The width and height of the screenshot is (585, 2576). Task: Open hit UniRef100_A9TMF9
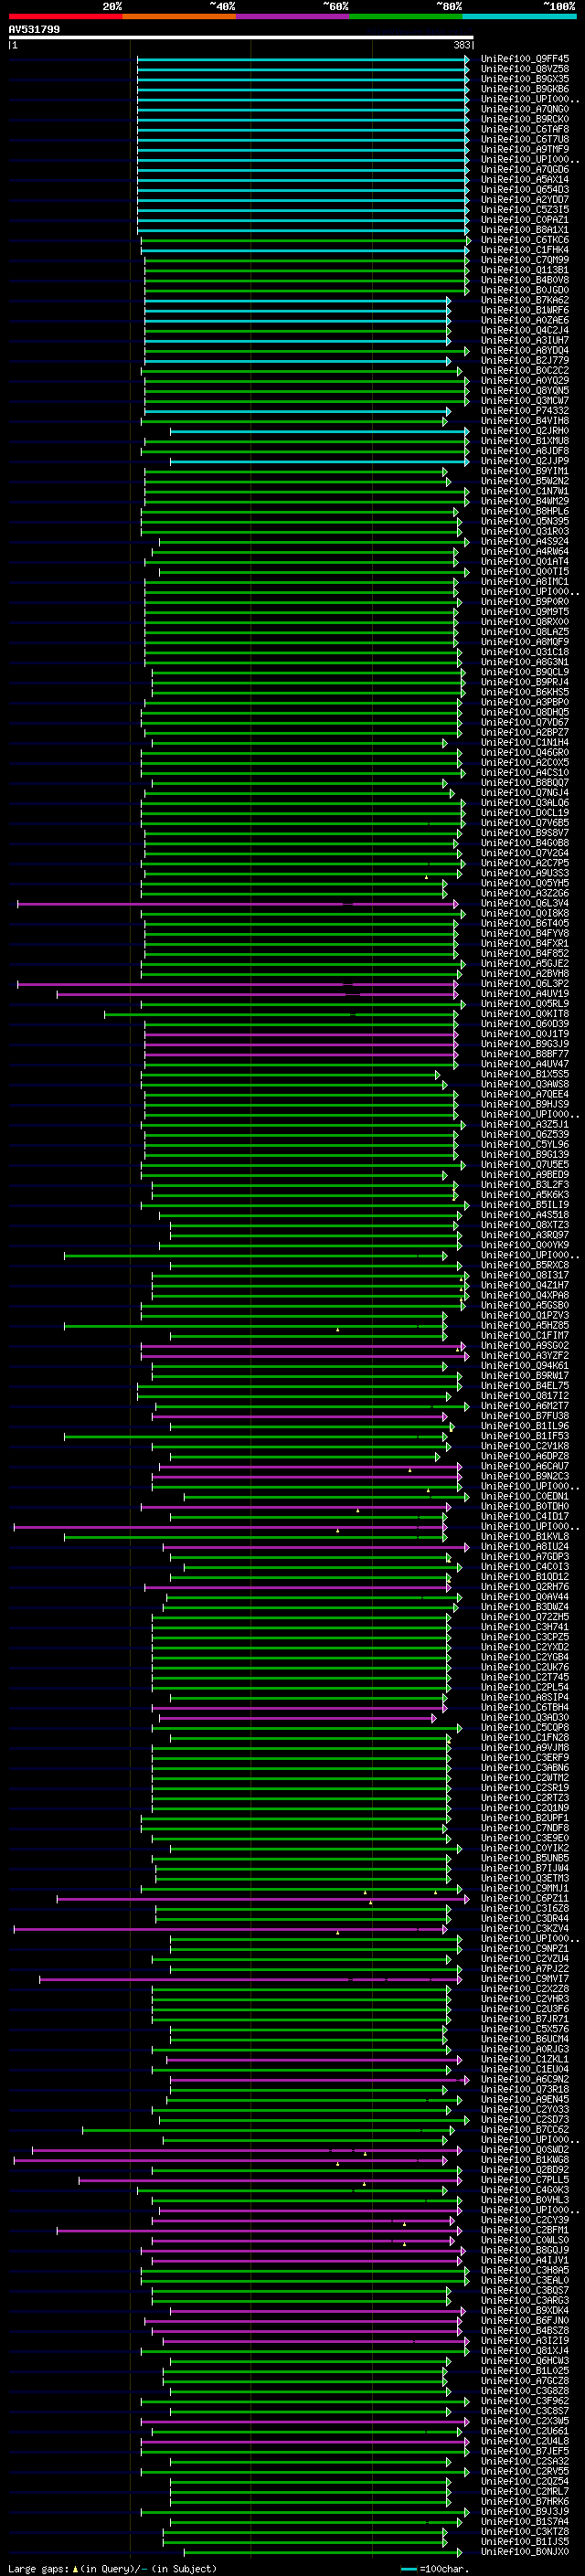pyautogui.click(x=525, y=149)
